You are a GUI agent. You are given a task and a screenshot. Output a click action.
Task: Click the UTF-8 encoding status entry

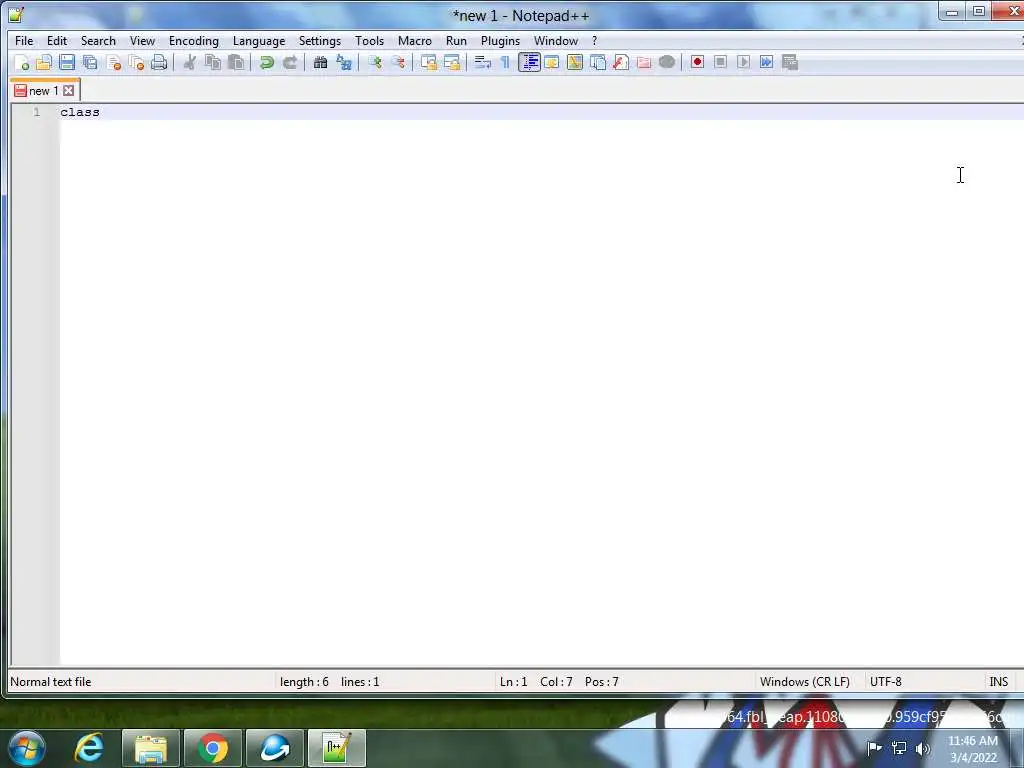[x=886, y=682]
